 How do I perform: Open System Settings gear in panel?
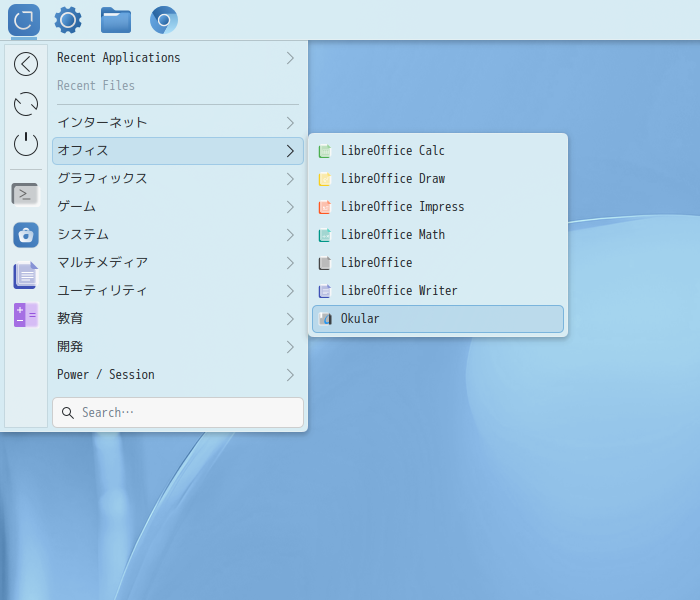[x=68, y=20]
